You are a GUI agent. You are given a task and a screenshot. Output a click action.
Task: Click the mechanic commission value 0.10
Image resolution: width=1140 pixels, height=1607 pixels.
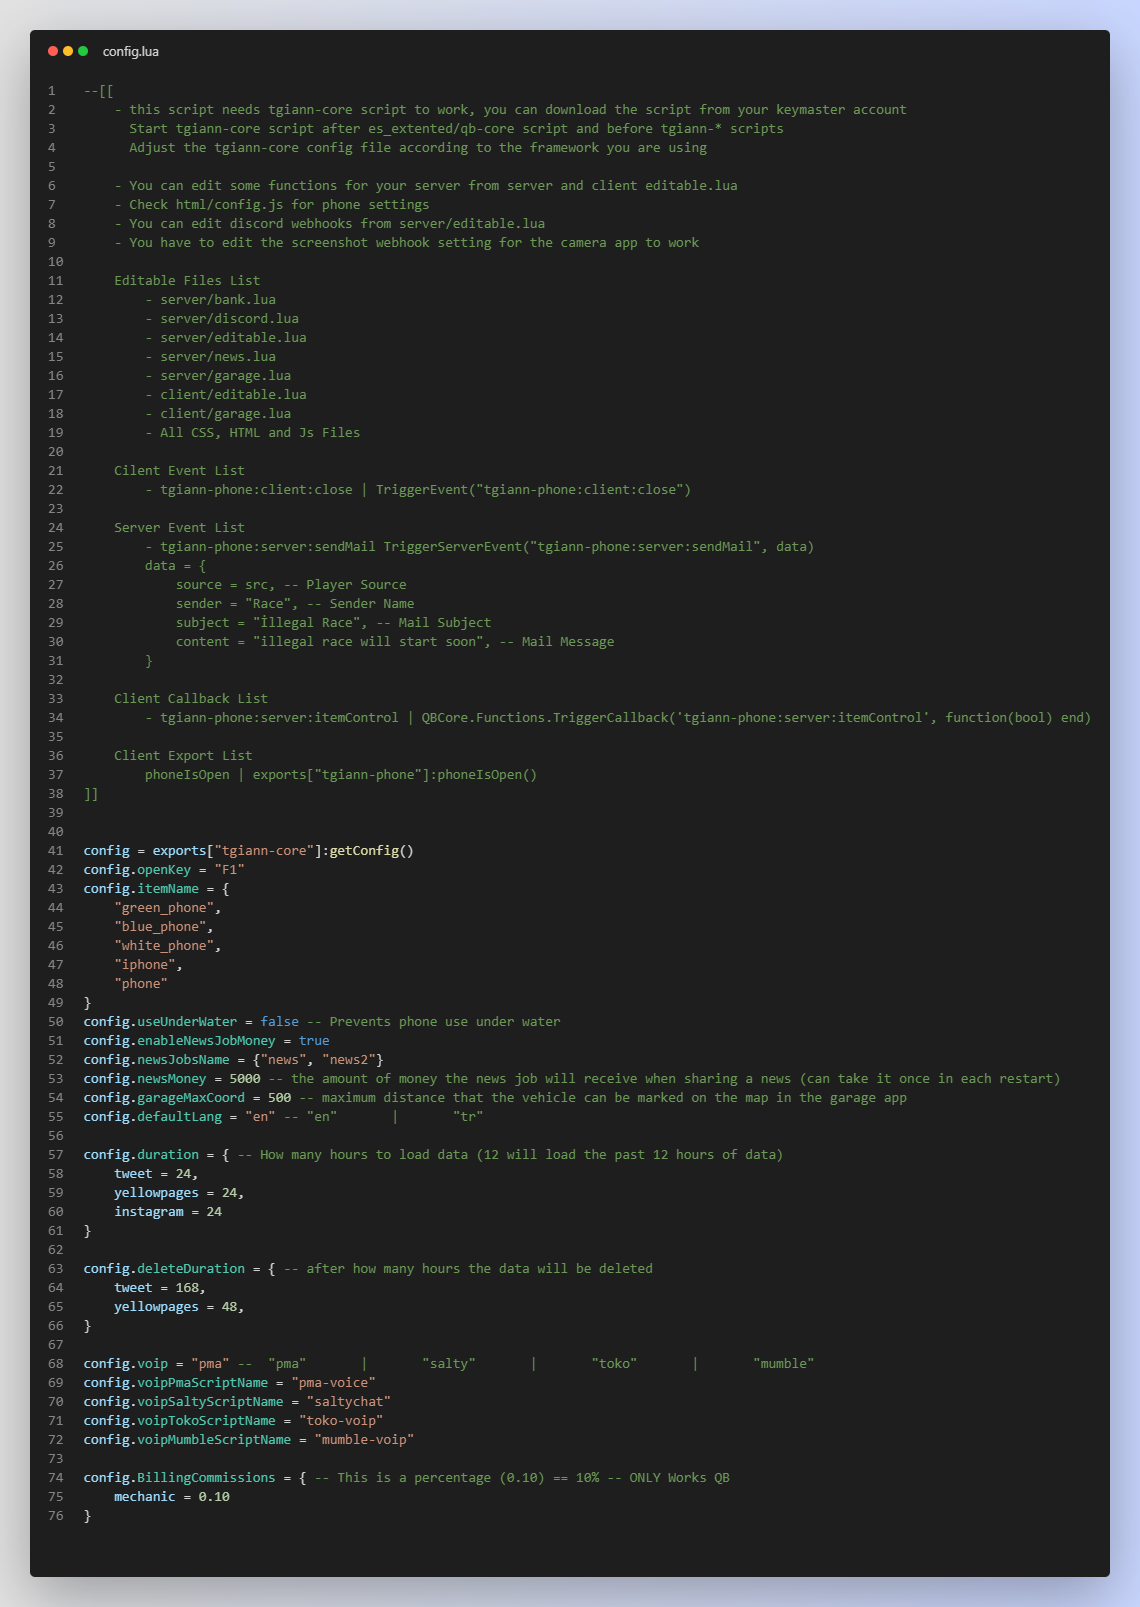(214, 1497)
